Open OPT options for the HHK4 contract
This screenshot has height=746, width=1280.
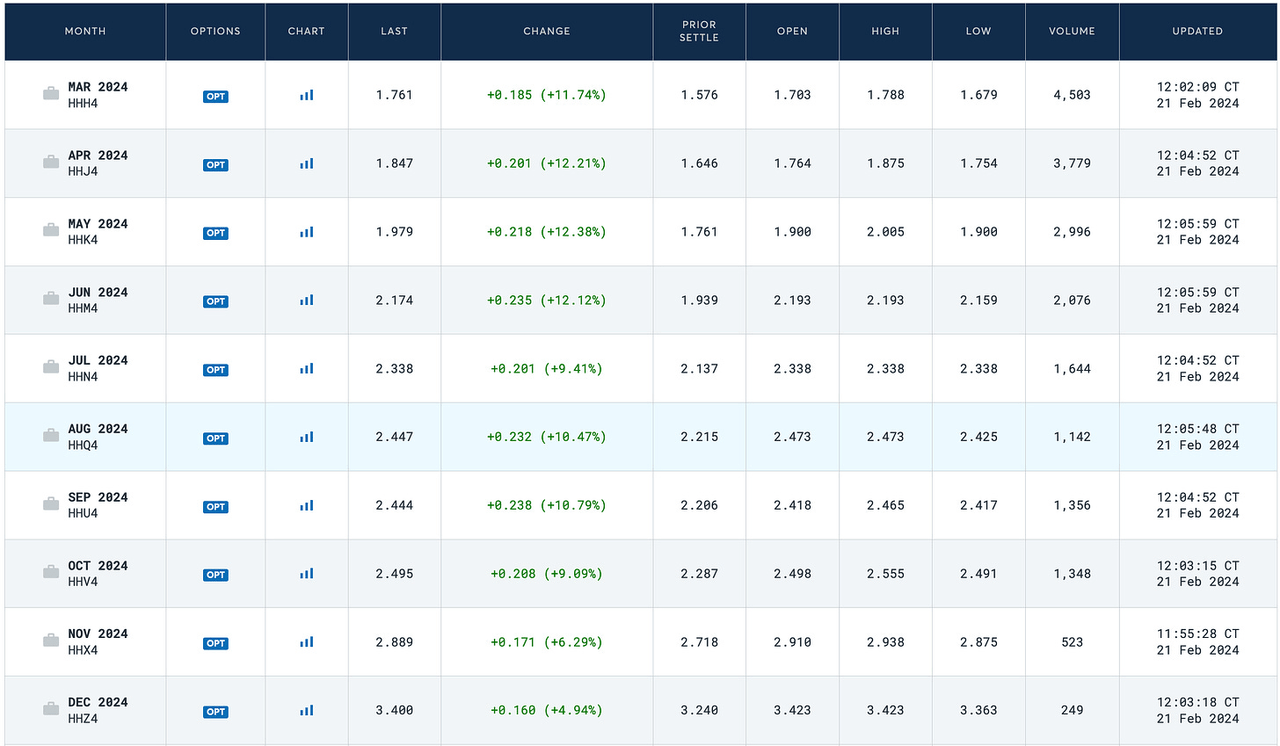tap(216, 233)
